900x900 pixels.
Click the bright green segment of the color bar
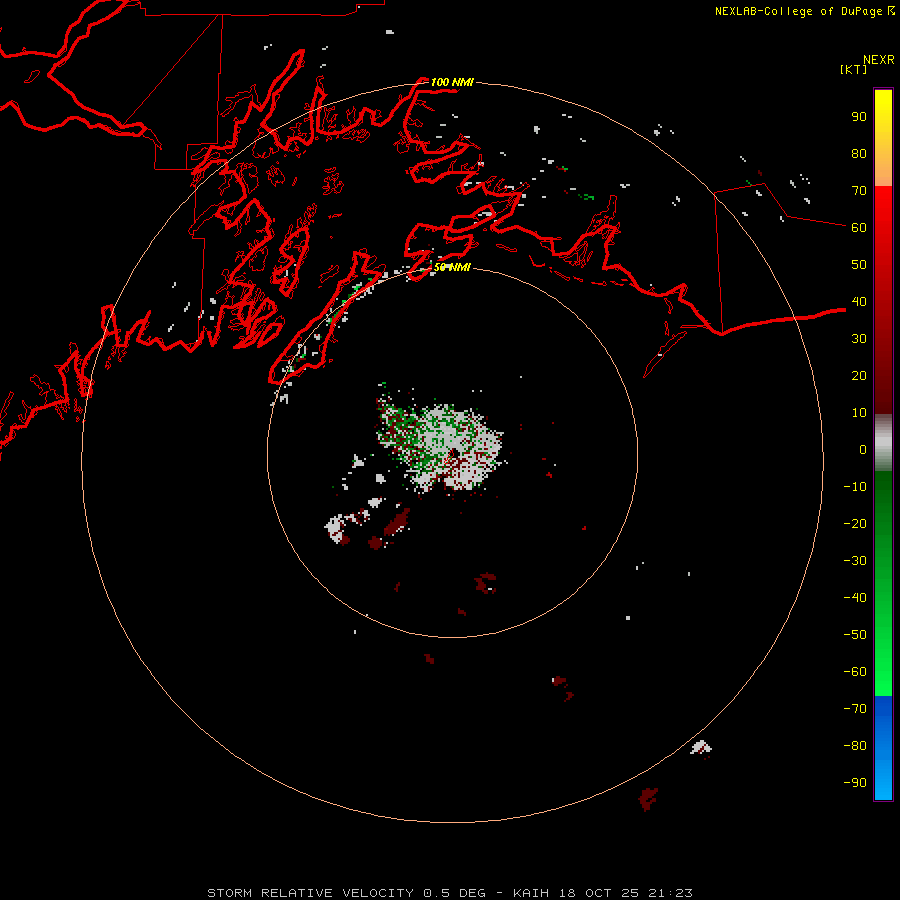point(883,583)
